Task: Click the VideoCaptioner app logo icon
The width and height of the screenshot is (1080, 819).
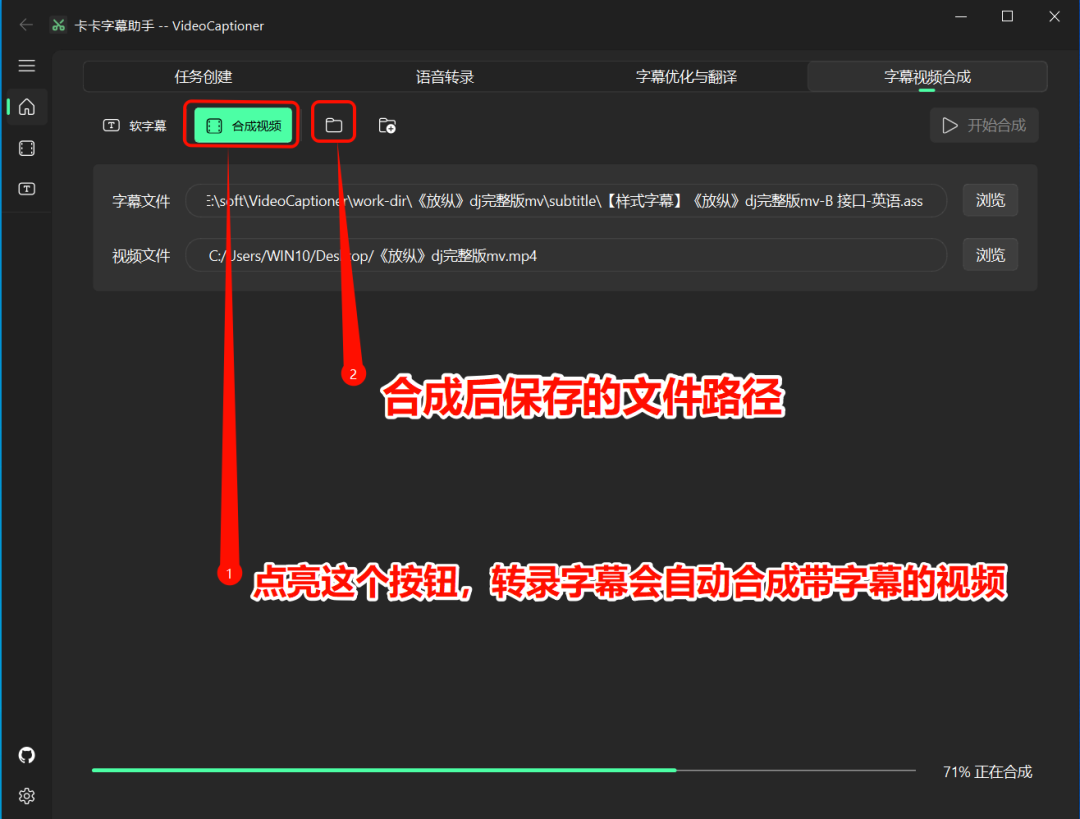Action: click(59, 25)
